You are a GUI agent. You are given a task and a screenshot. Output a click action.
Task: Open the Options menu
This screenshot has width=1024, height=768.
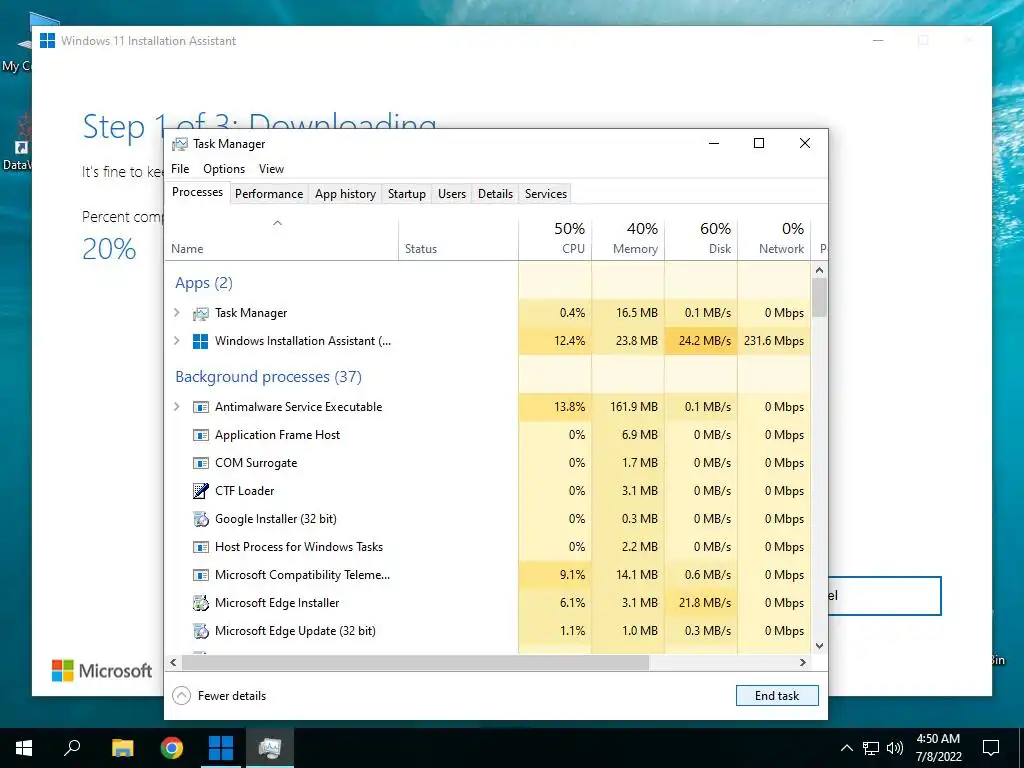click(x=224, y=169)
